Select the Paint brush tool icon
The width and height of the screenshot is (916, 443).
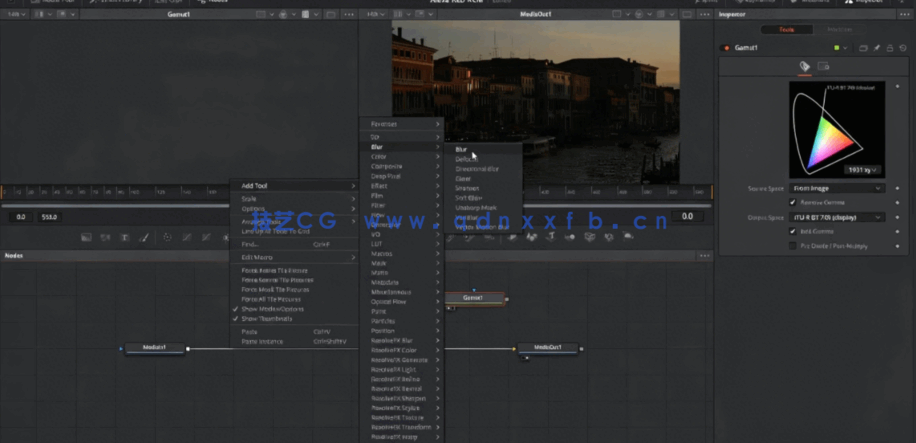144,237
